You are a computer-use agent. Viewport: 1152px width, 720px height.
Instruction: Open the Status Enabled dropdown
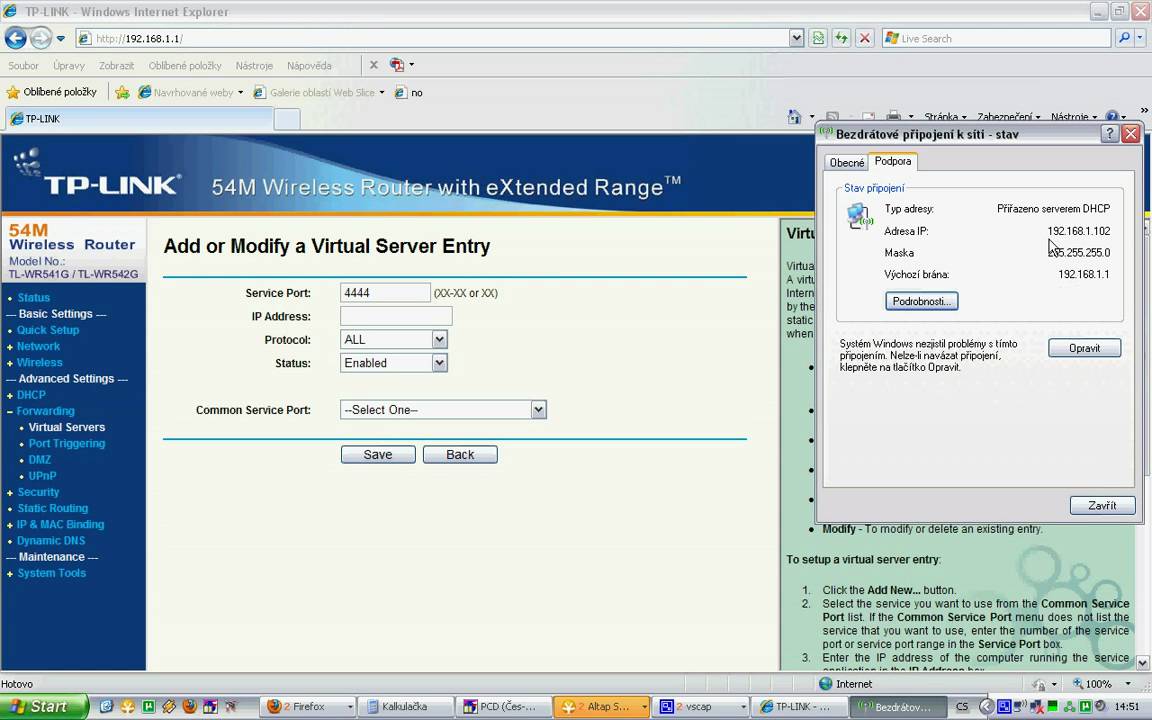pos(394,363)
